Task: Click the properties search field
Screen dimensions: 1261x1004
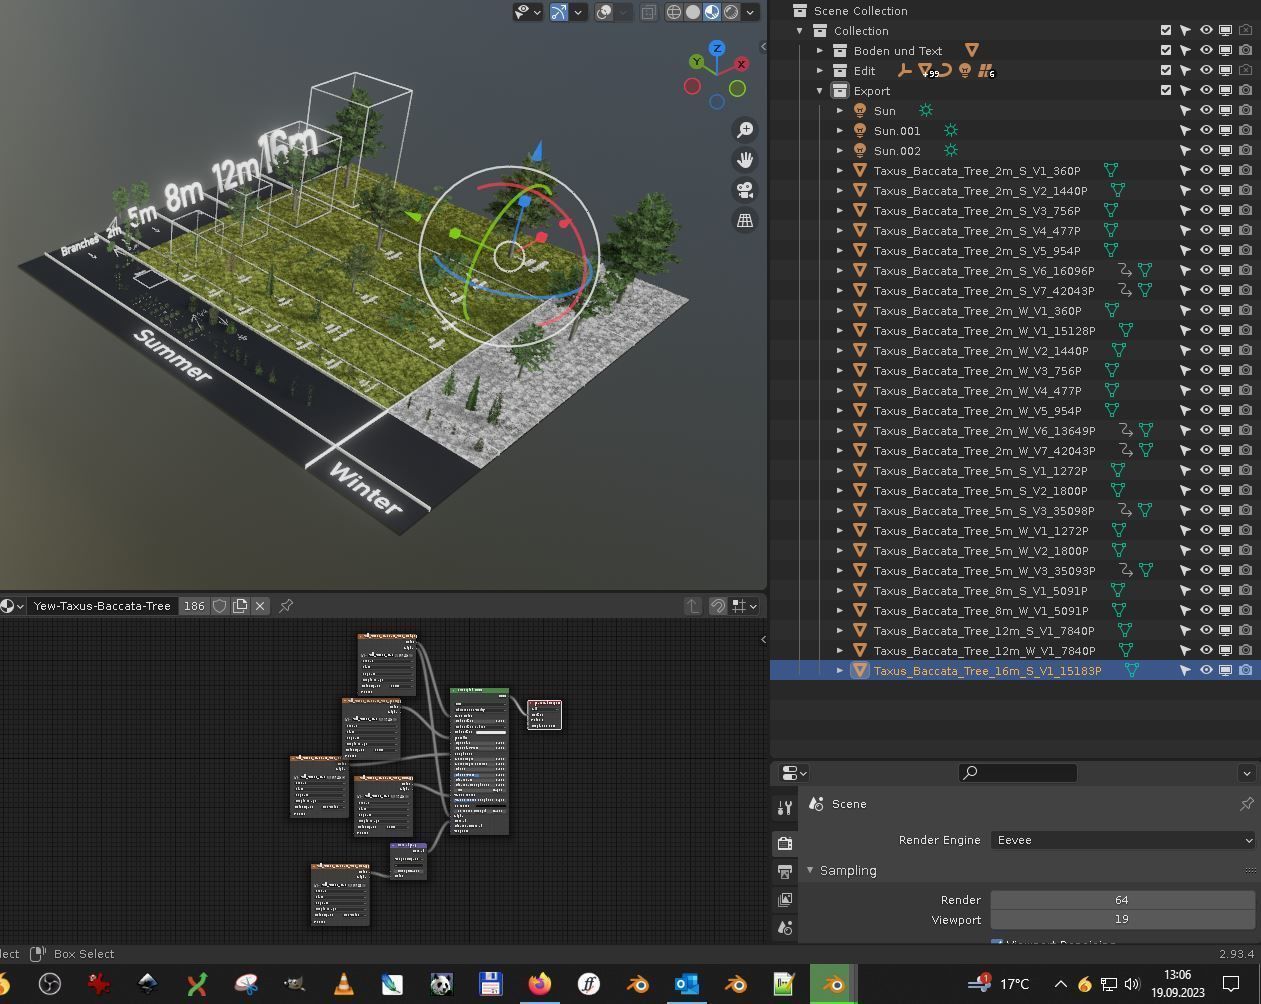Action: click(x=1018, y=773)
